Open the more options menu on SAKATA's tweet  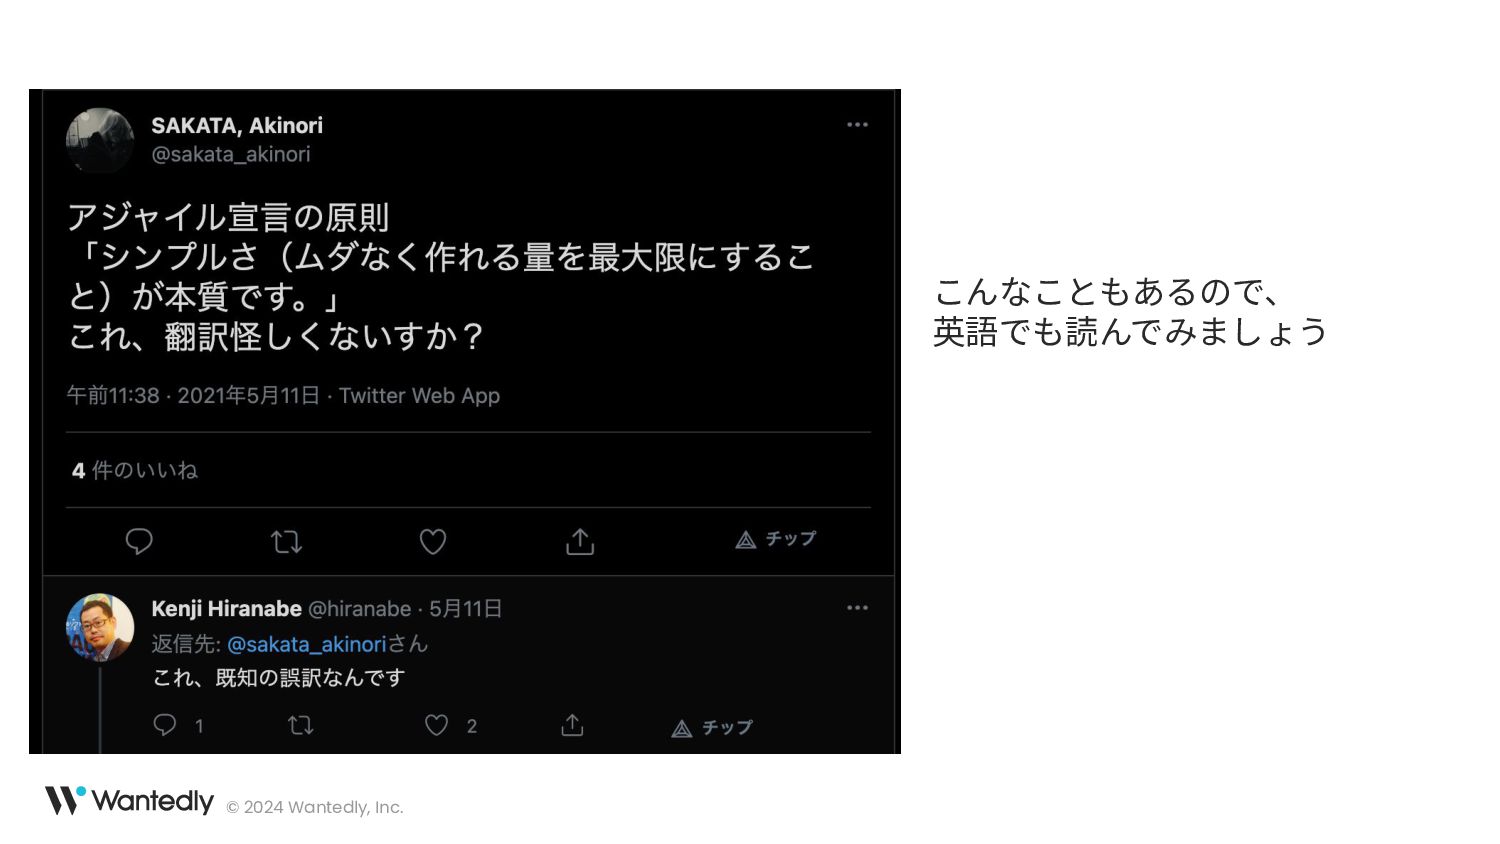pos(857,125)
